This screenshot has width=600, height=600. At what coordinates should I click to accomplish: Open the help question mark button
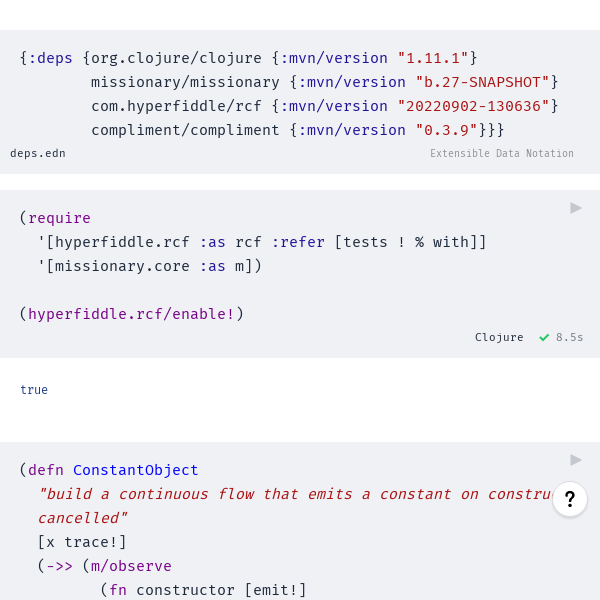tap(570, 499)
